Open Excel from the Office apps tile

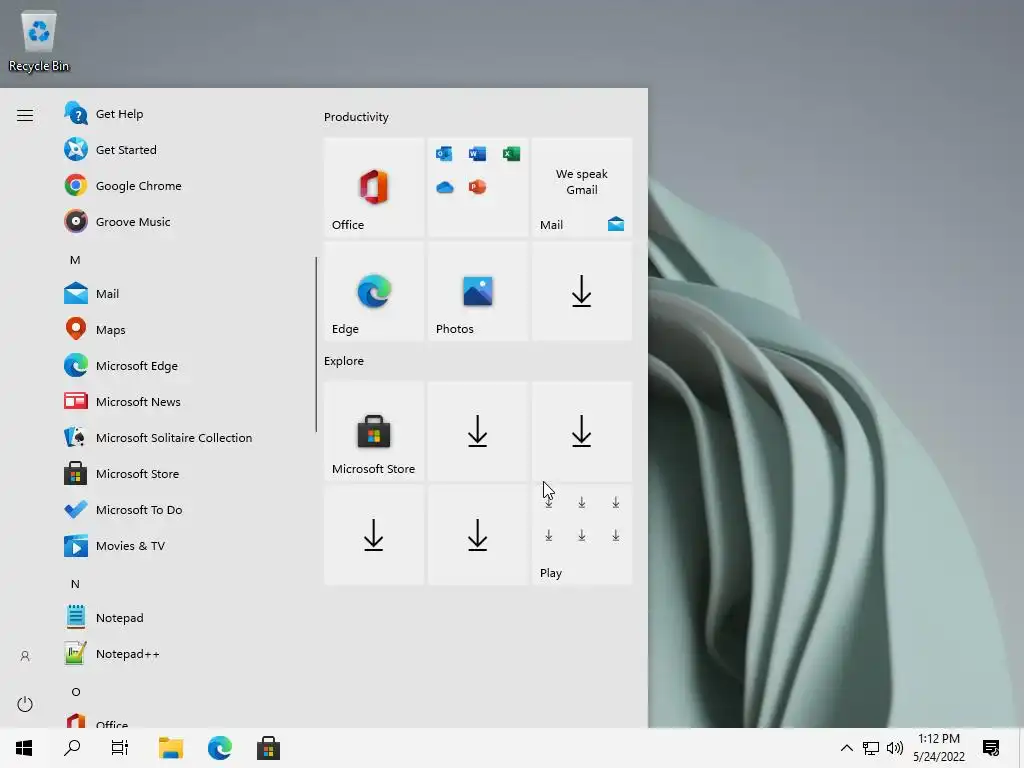511,153
